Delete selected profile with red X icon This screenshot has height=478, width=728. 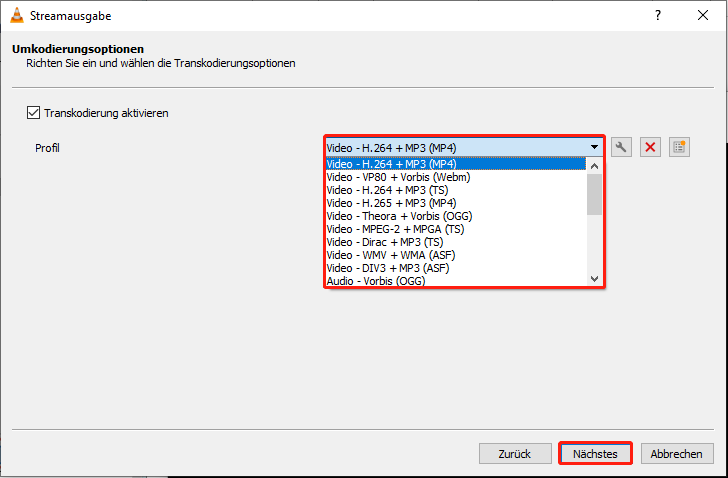click(x=650, y=148)
